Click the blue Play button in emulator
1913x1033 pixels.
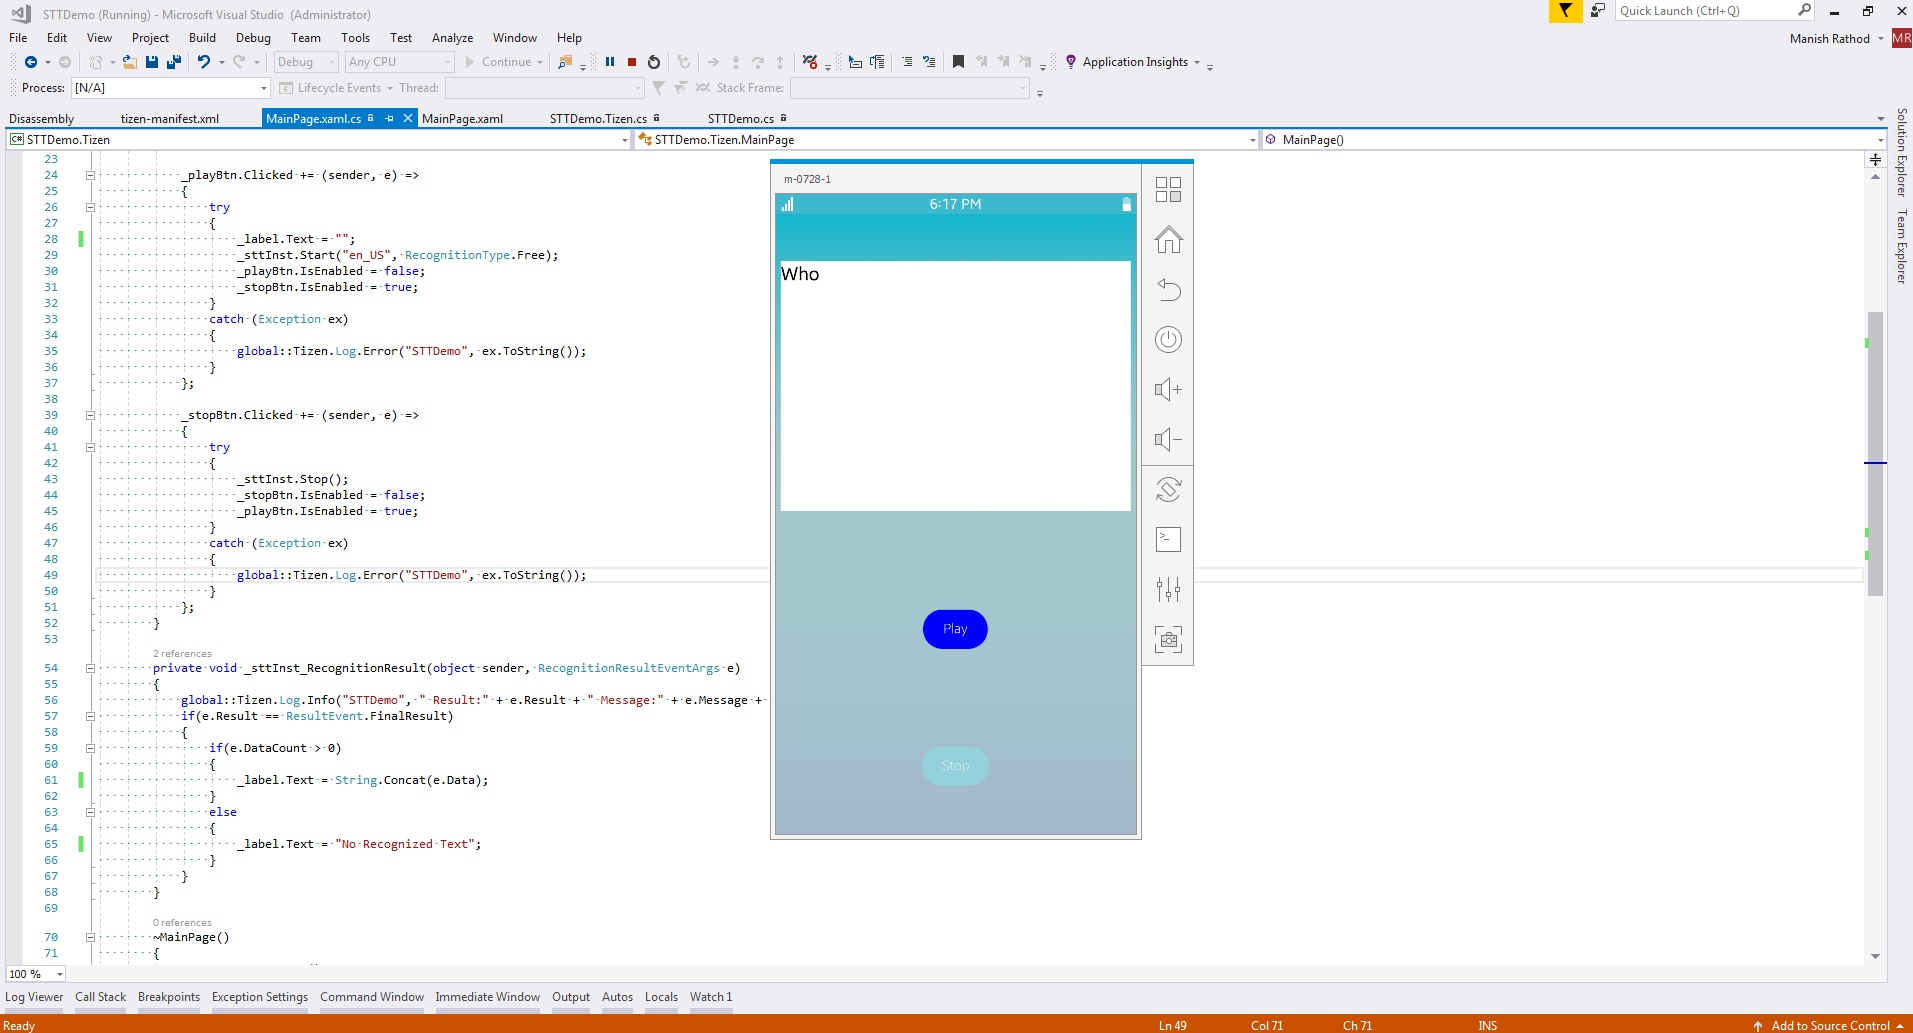955,629
